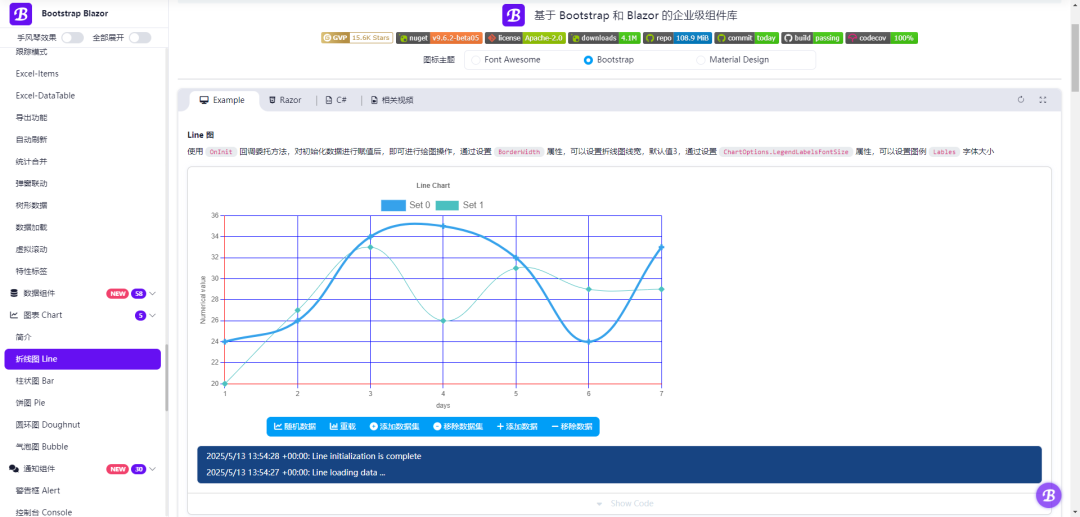Open the Excel-DataTable menu item
The width and height of the screenshot is (1080, 517).
[x=83, y=96]
